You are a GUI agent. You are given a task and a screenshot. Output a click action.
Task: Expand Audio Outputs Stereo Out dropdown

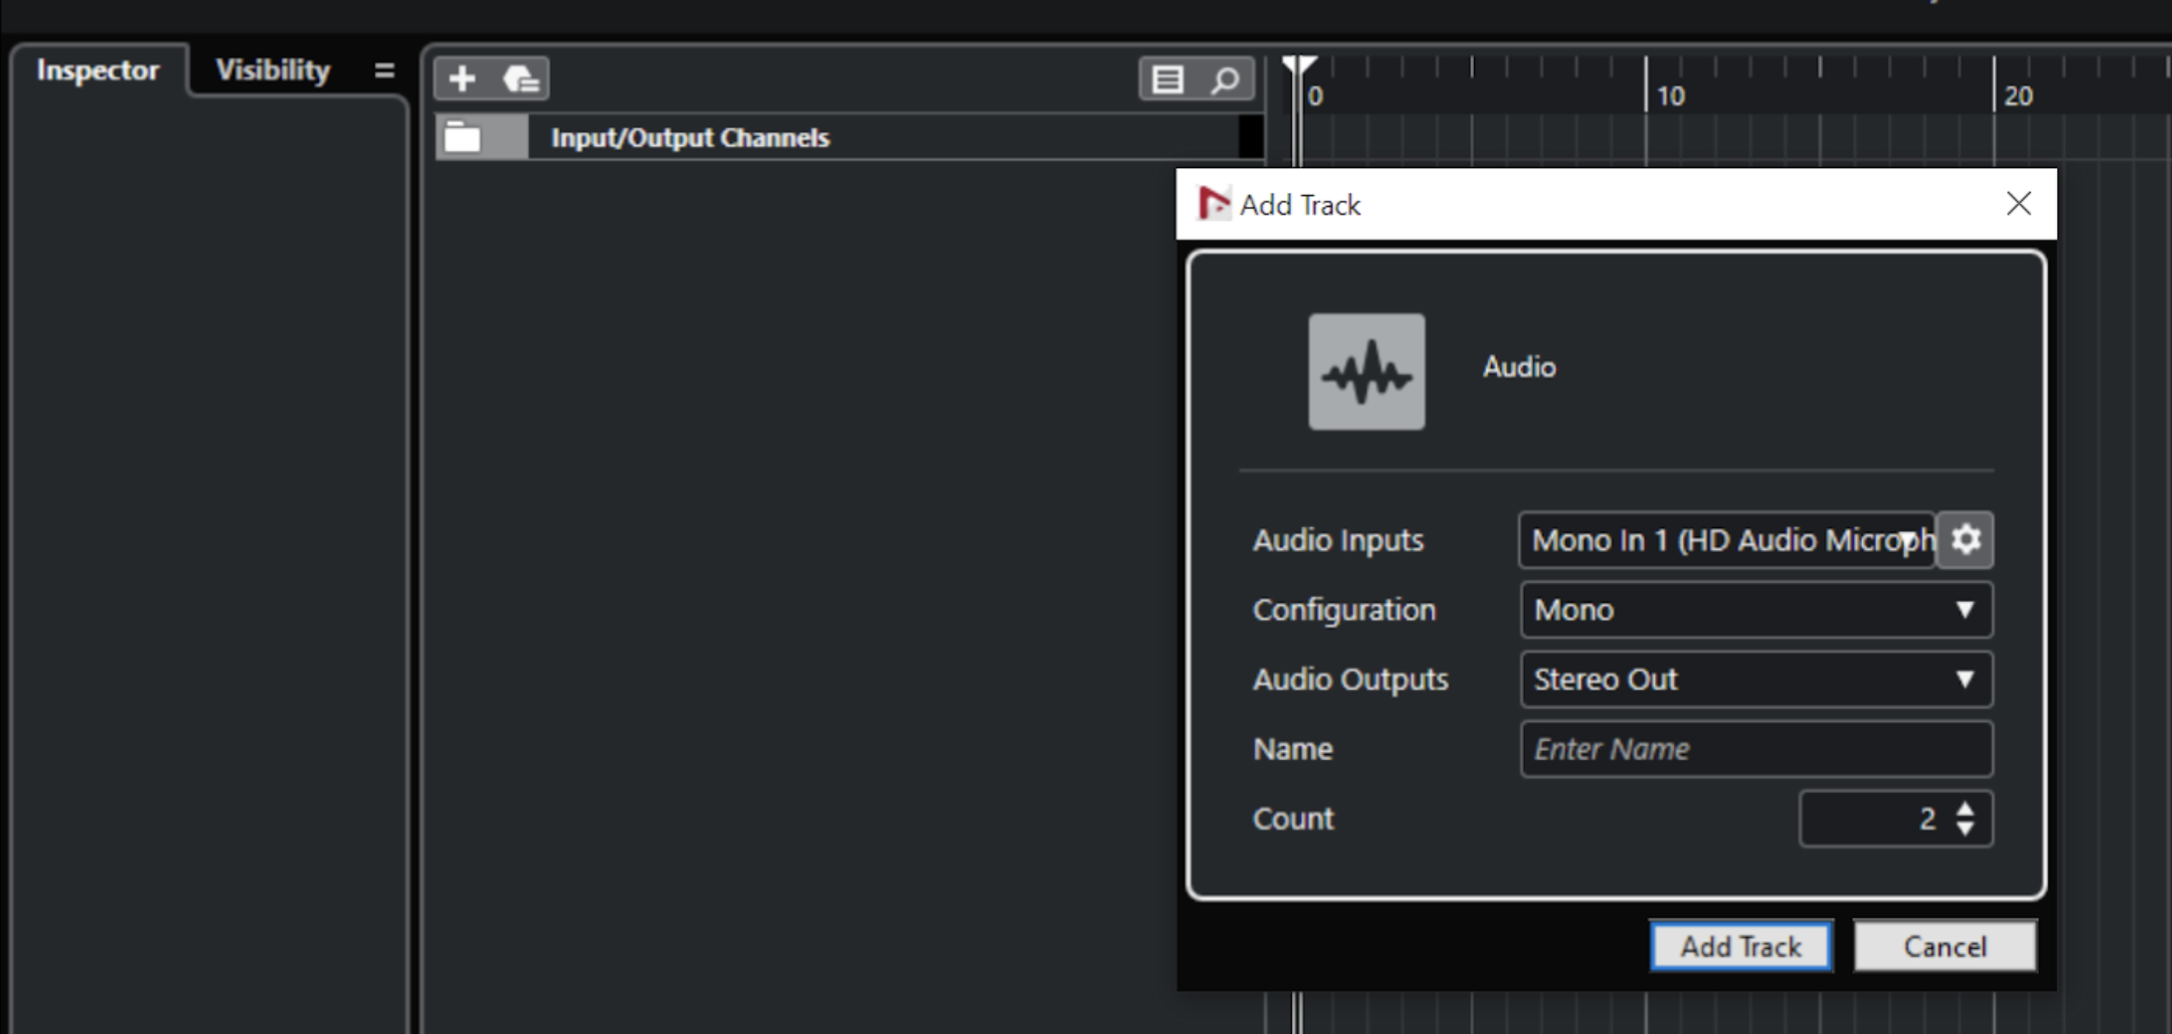click(x=1756, y=680)
